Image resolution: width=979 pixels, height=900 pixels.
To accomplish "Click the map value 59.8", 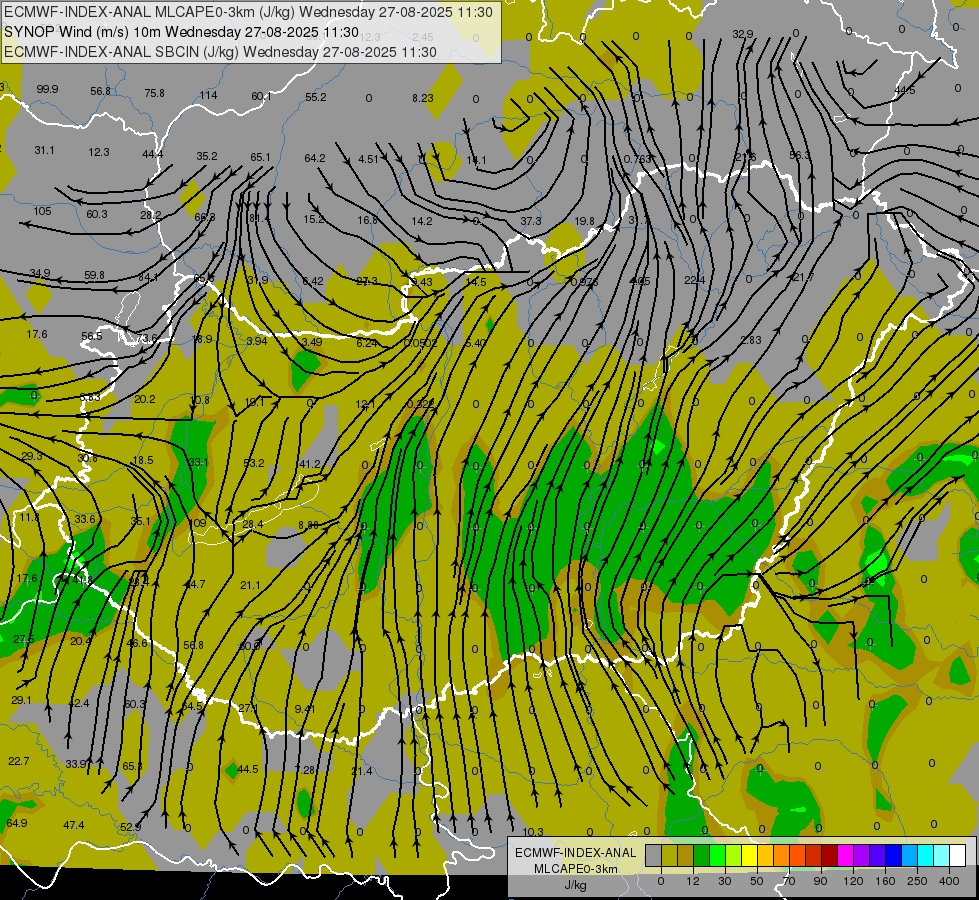I will [94, 275].
